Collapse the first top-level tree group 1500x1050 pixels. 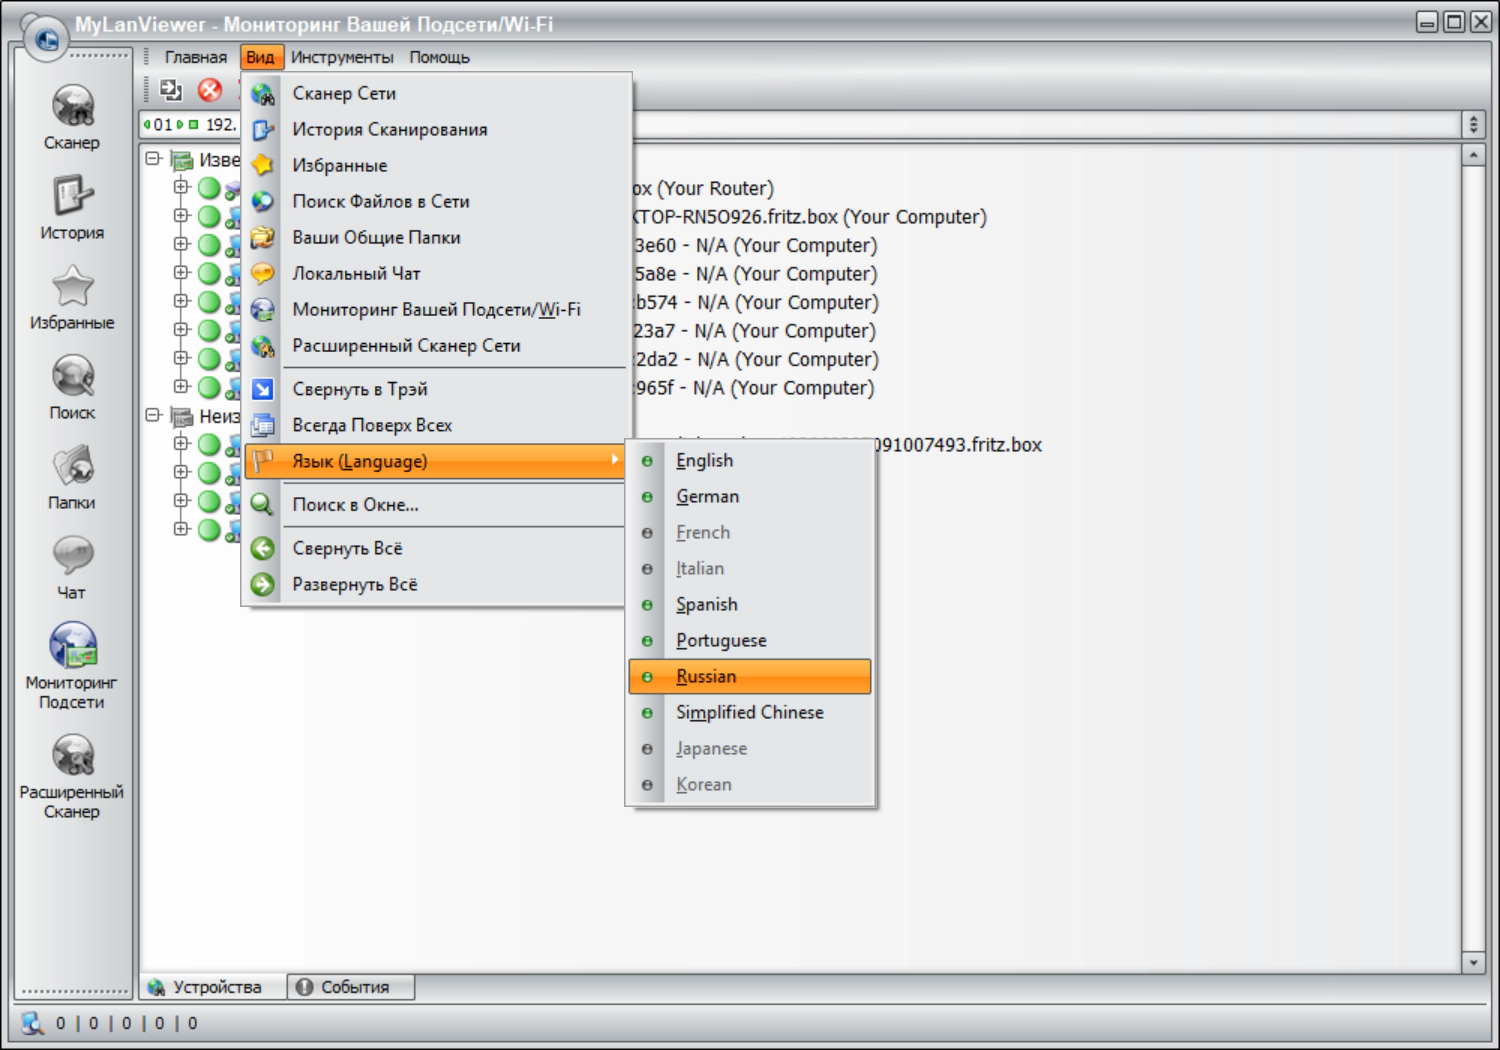(x=153, y=159)
